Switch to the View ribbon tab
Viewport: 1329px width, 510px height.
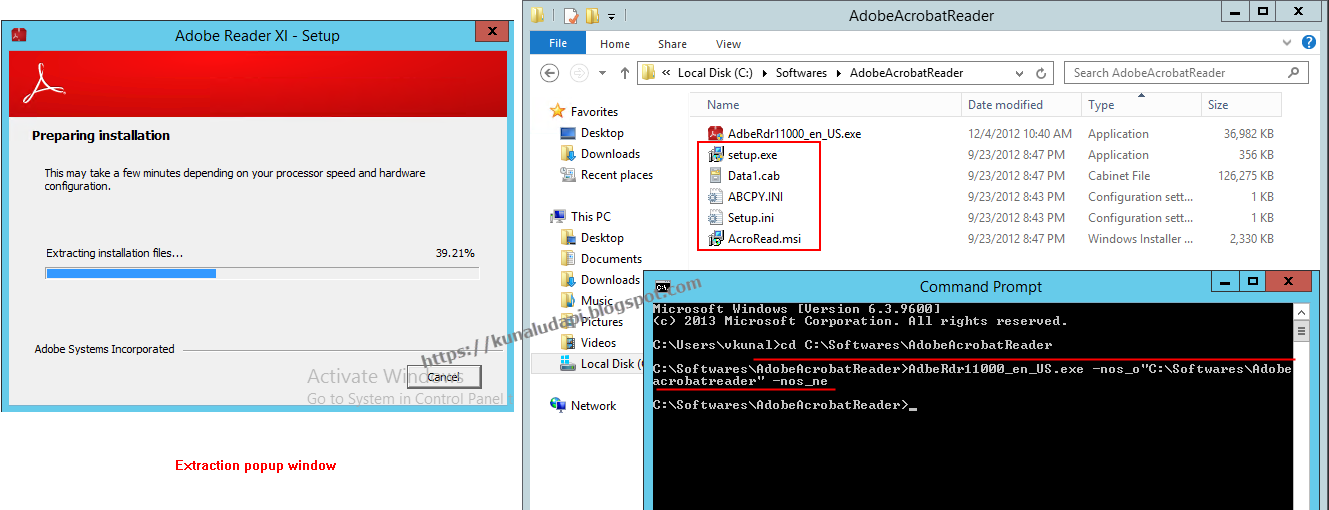click(x=728, y=44)
